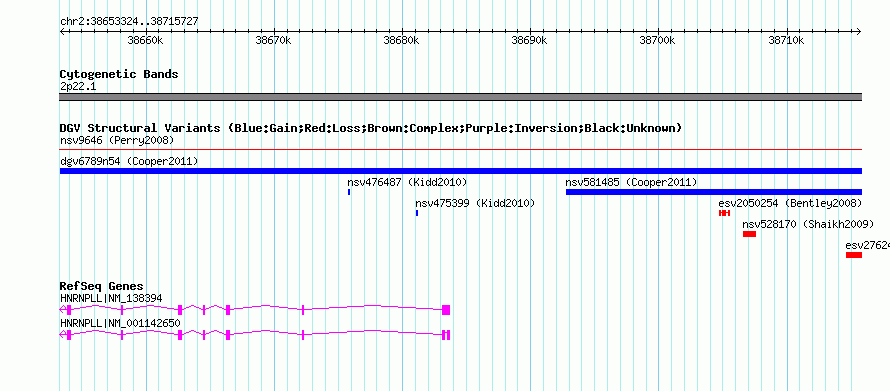Viewport: 890px width, 391px height.
Task: Click the nsv581485 (Cooper2011) label
Action: pyautogui.click(x=631, y=183)
